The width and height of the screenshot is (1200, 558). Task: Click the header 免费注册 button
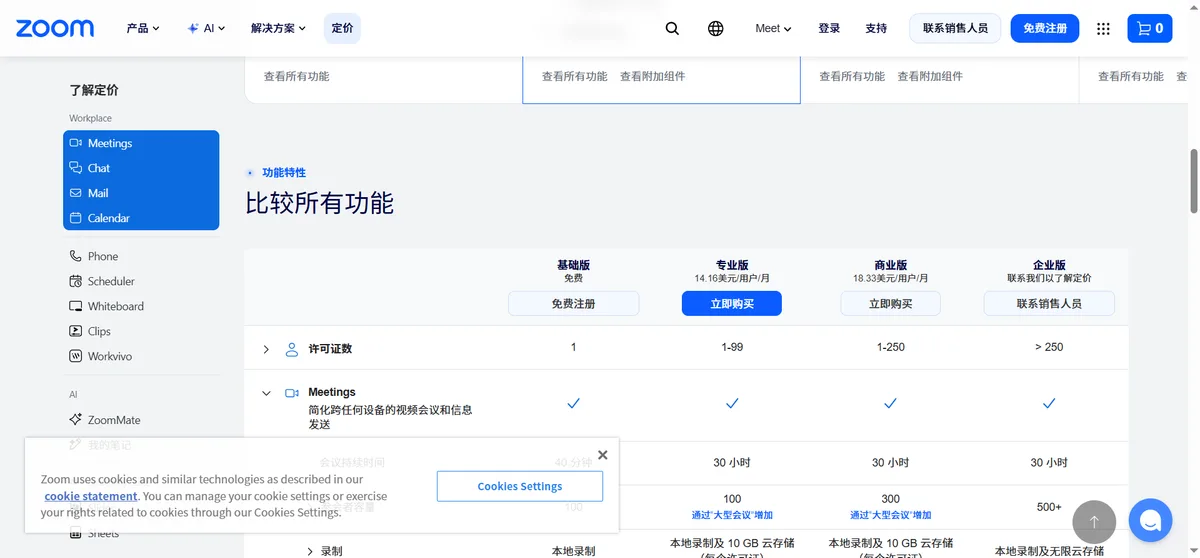pyautogui.click(x=1045, y=28)
